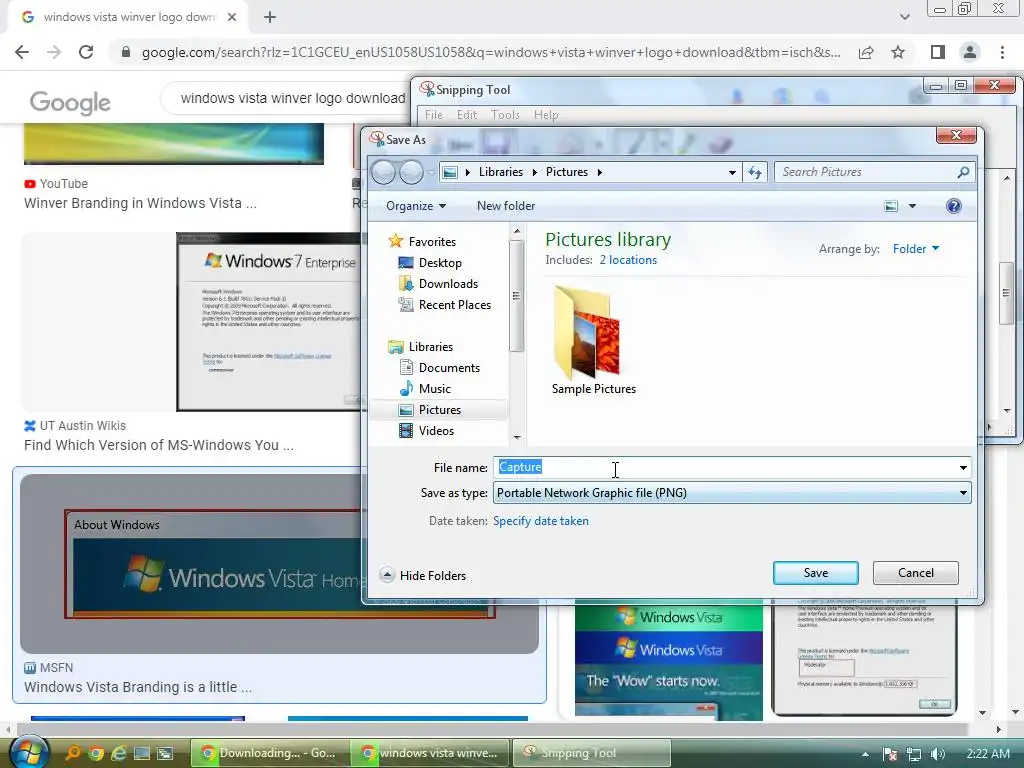
Task: Click the Show desktop quick launch icon
Action: (142, 753)
